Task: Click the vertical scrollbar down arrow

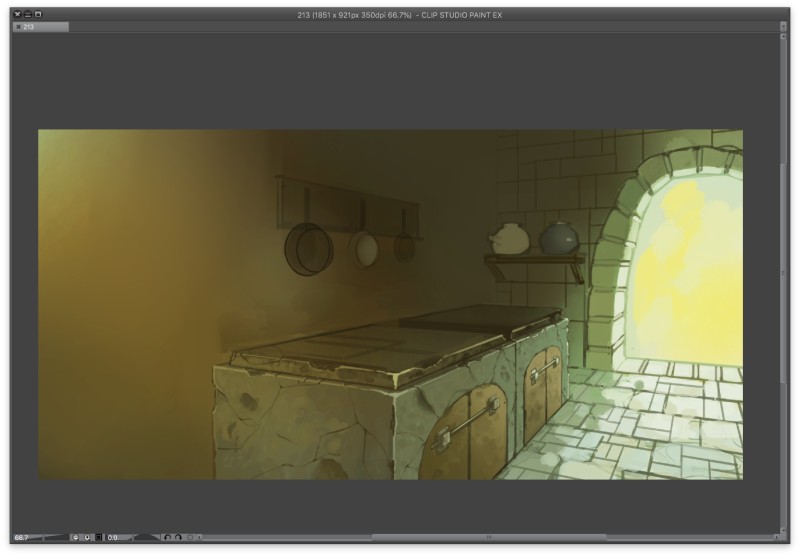Action: point(784,530)
